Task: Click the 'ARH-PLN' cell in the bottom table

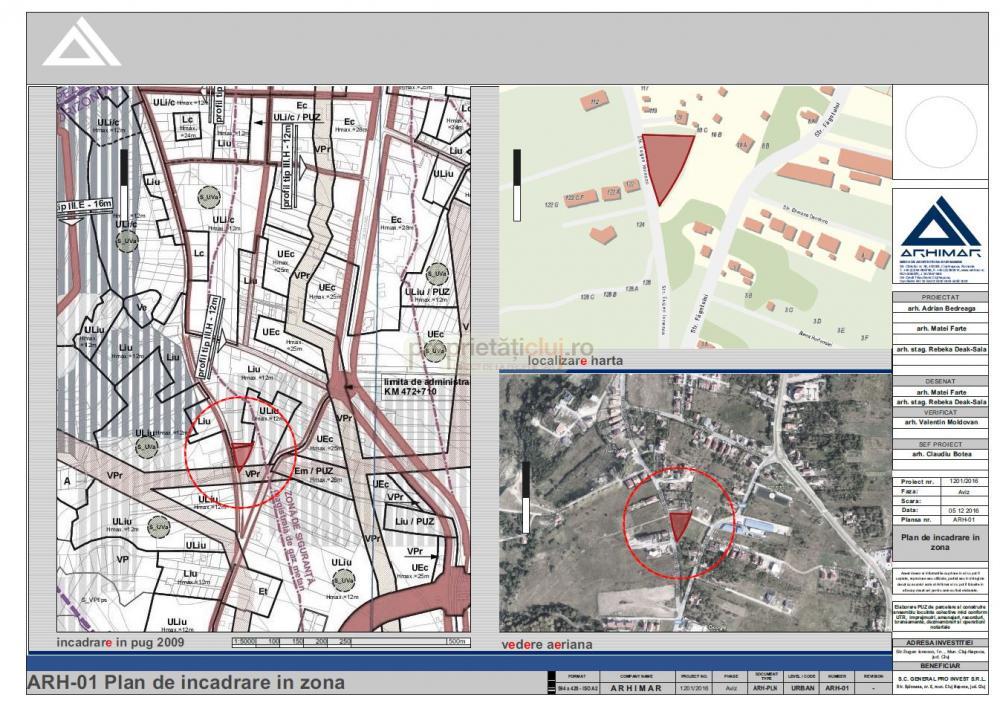Action: (x=765, y=688)
